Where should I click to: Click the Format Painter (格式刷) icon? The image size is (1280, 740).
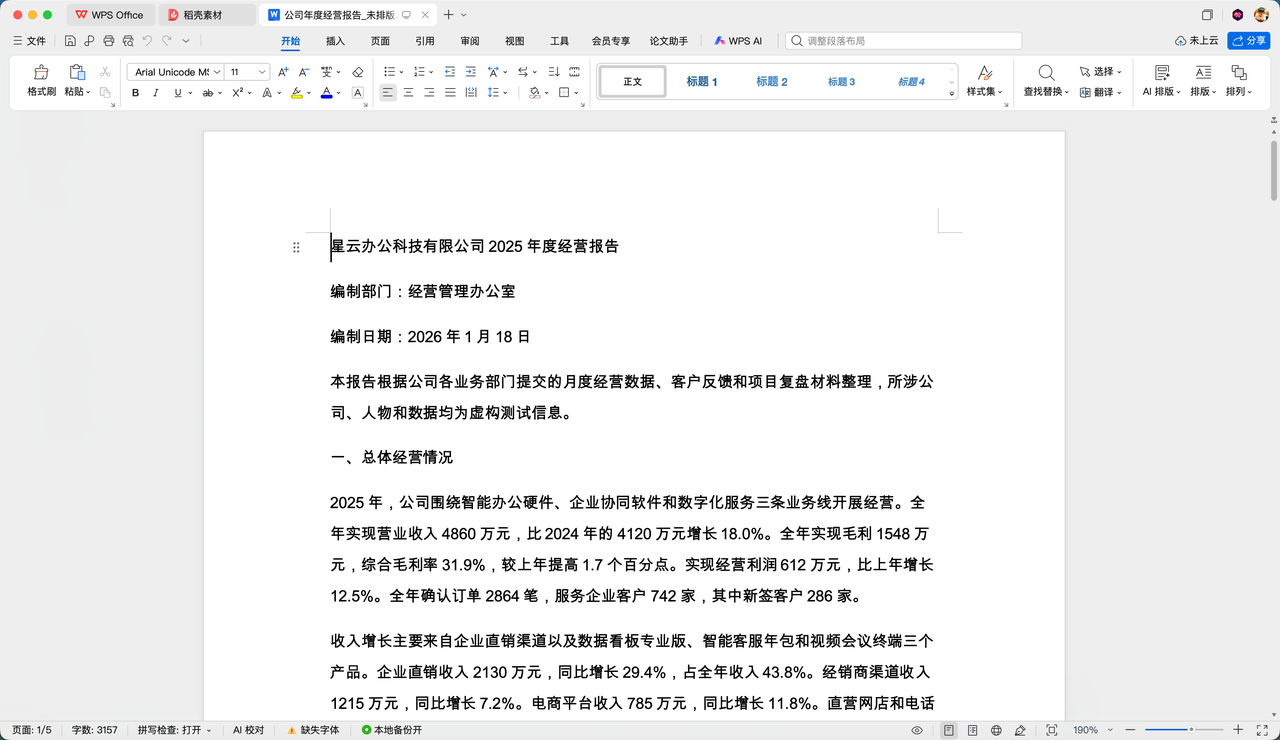pyautogui.click(x=41, y=73)
